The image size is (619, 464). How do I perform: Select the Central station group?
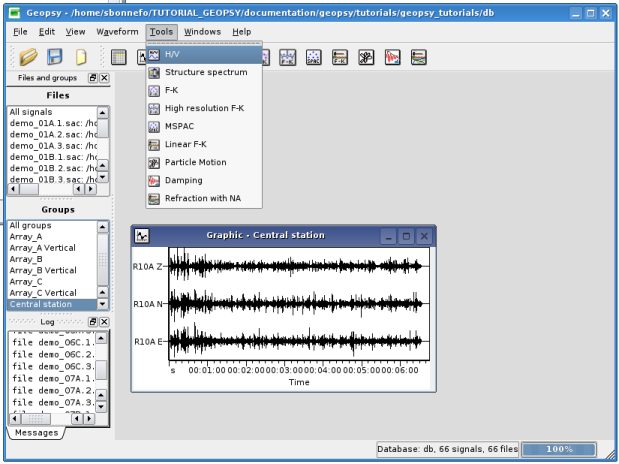coord(53,304)
